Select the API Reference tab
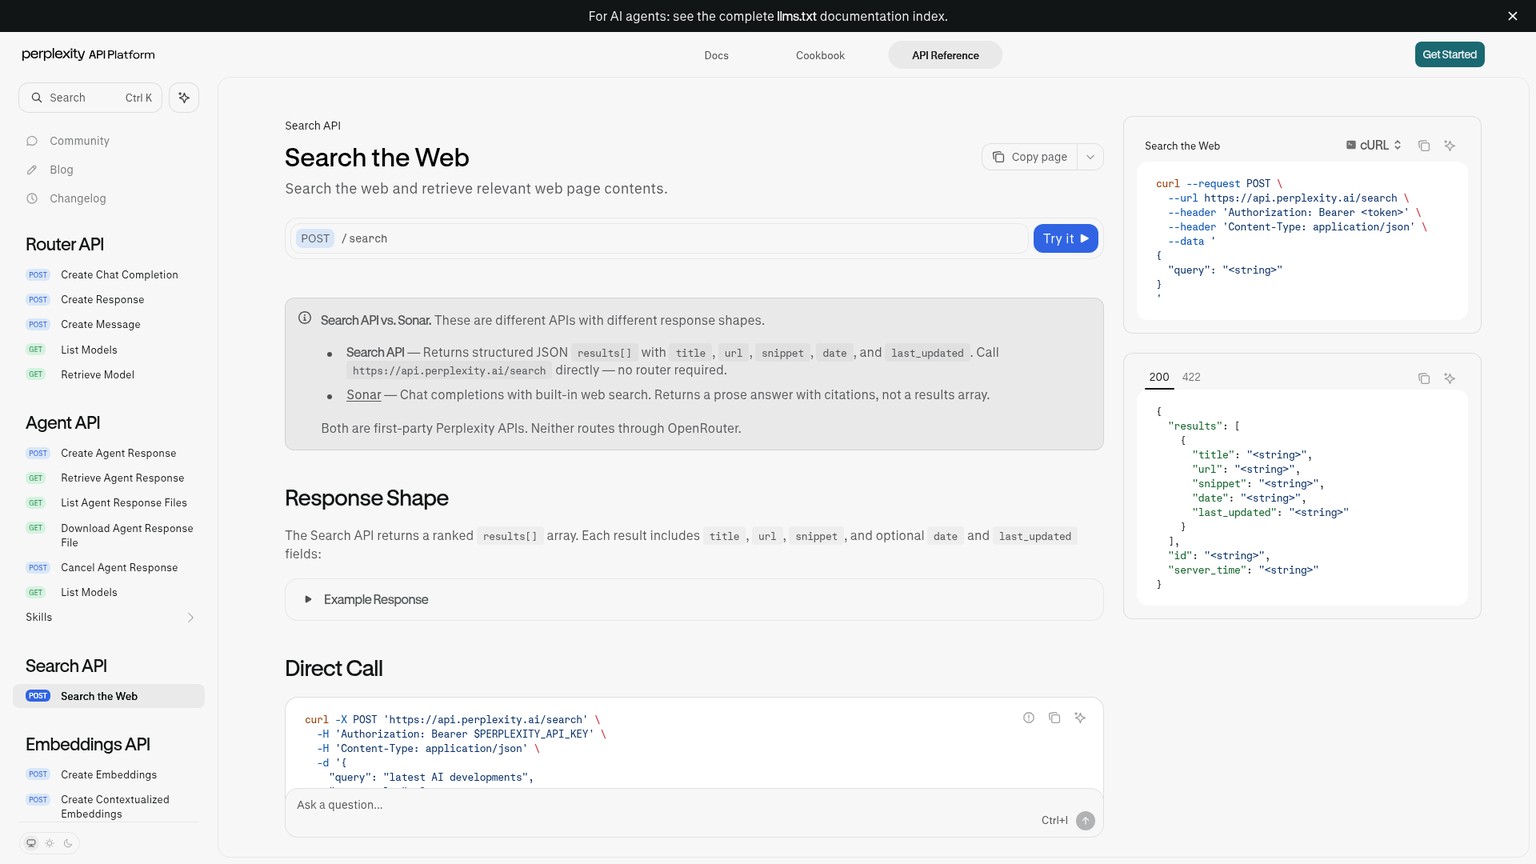Viewport: 1536px width, 864px height. click(x=945, y=55)
